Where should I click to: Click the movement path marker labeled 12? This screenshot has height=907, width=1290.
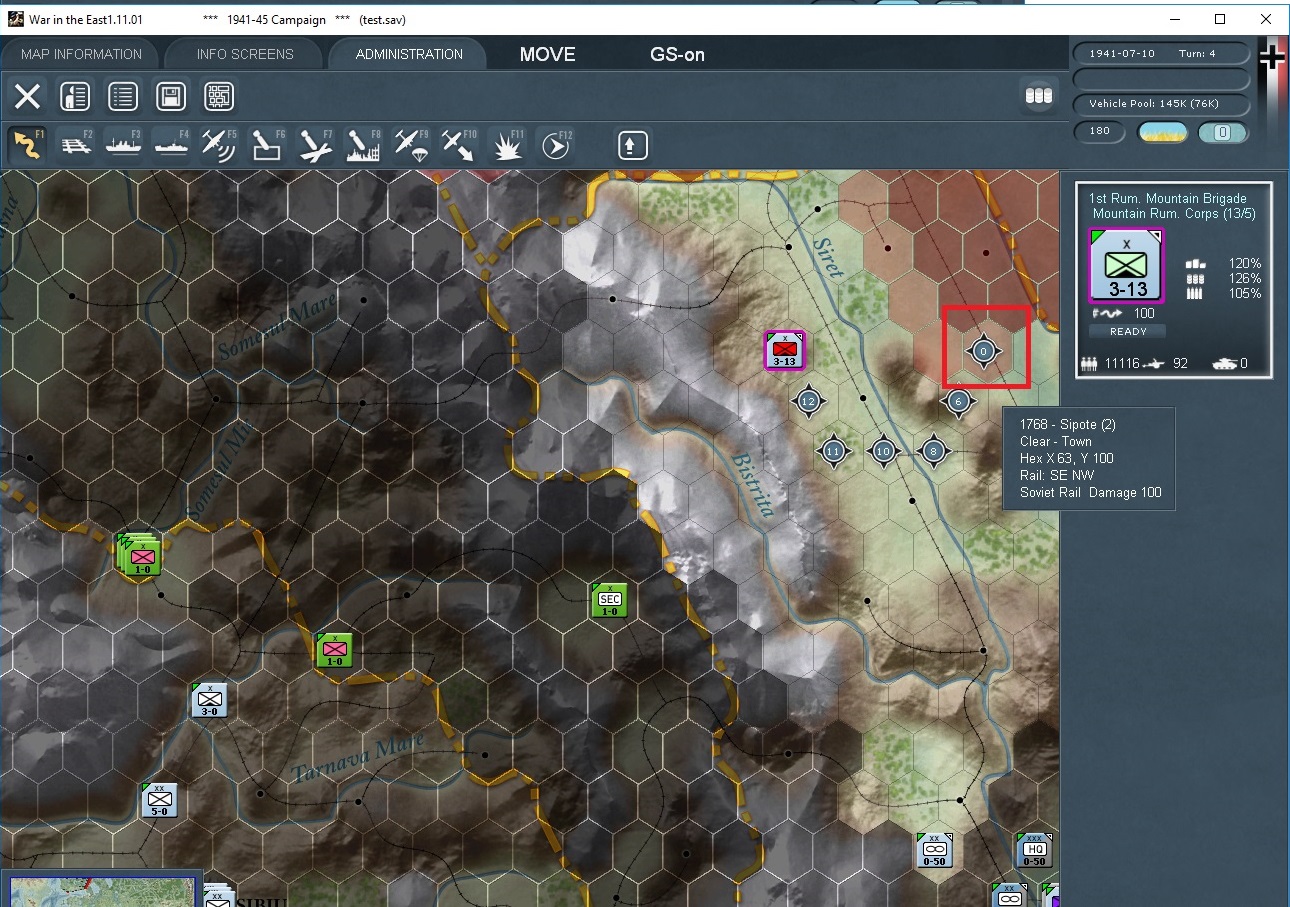[x=809, y=401]
